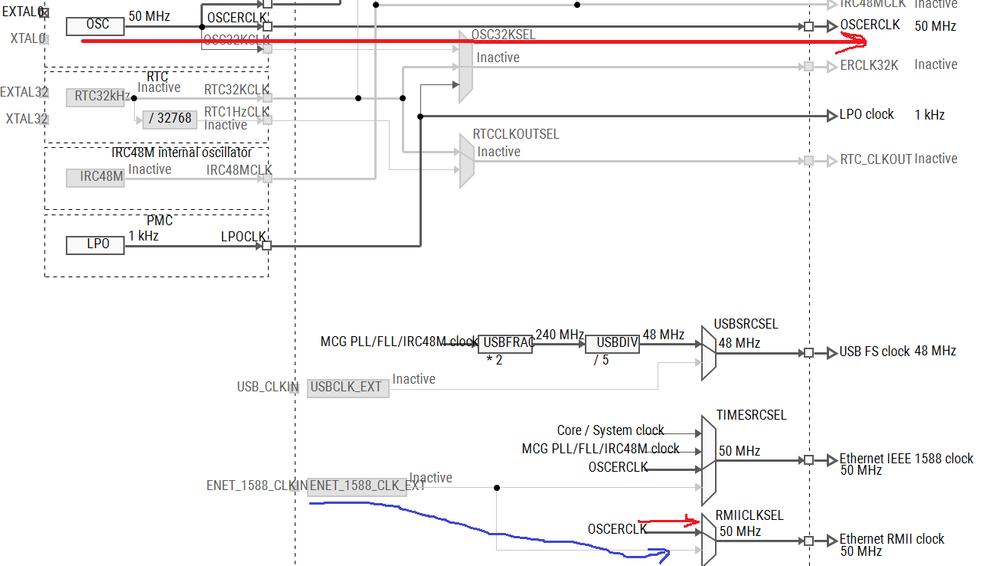The image size is (999, 566).
Task: Click the Inactive status beside ERCLK32K output
Action: coord(936,64)
